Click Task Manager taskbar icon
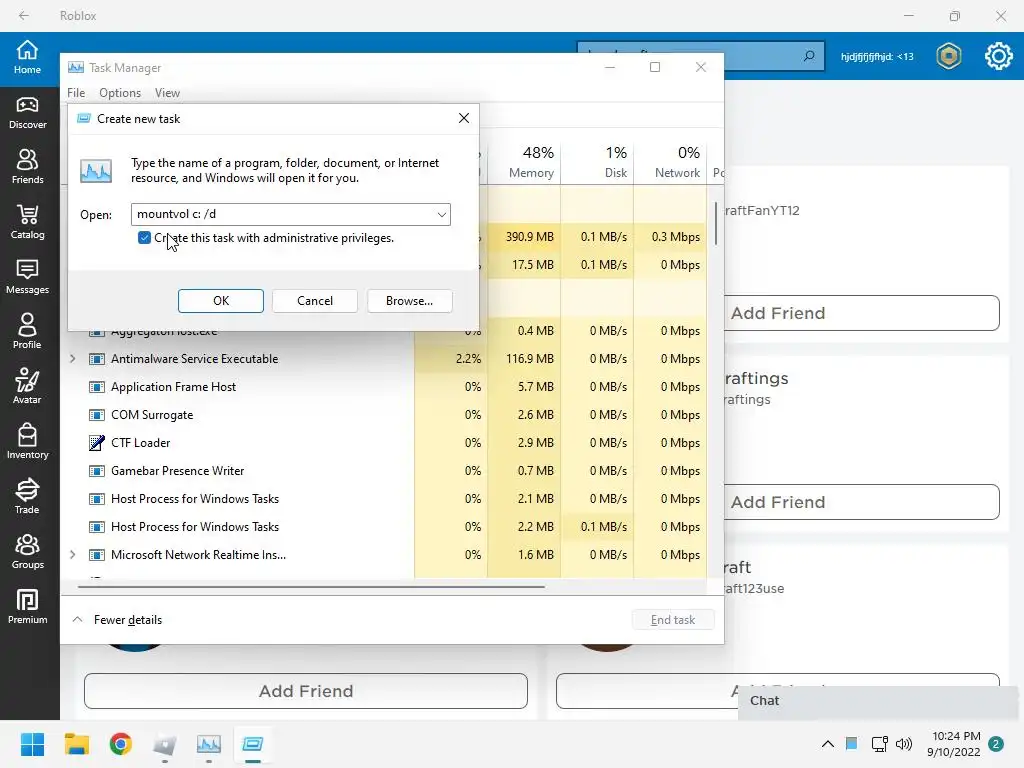 (x=209, y=744)
